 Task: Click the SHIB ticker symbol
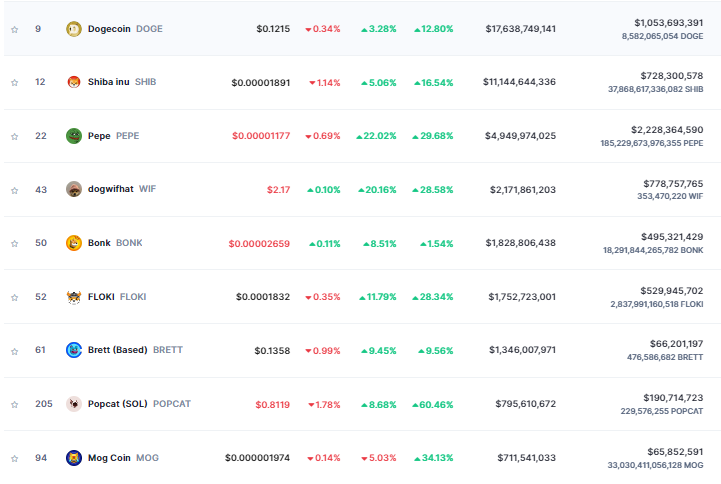pos(145,82)
